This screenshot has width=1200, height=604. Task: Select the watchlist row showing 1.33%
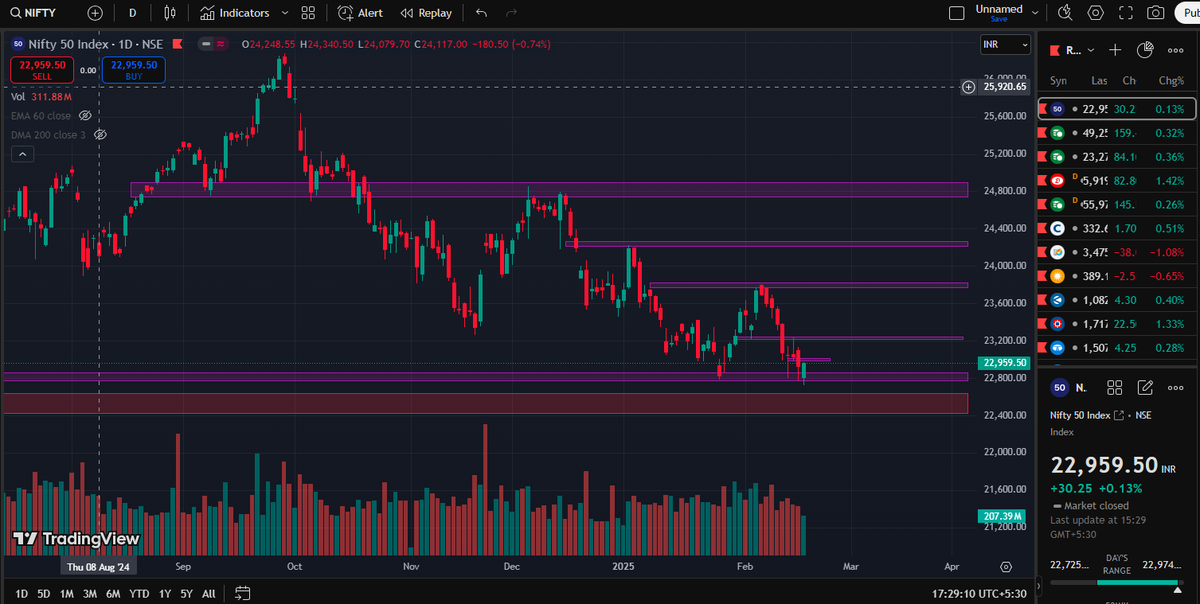(x=1118, y=324)
